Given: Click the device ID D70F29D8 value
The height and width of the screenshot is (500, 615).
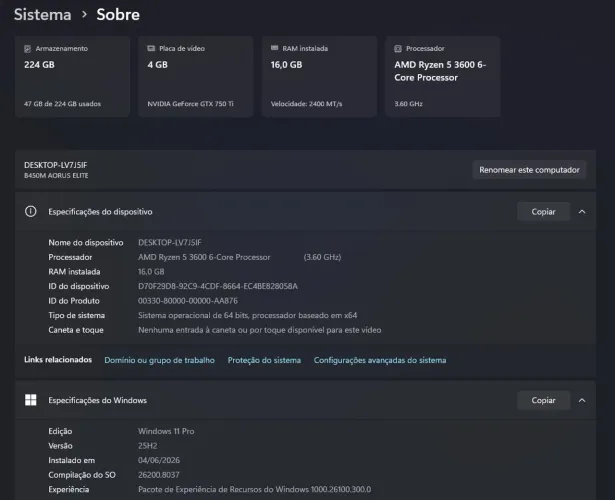Looking at the screenshot, I should [x=218, y=286].
